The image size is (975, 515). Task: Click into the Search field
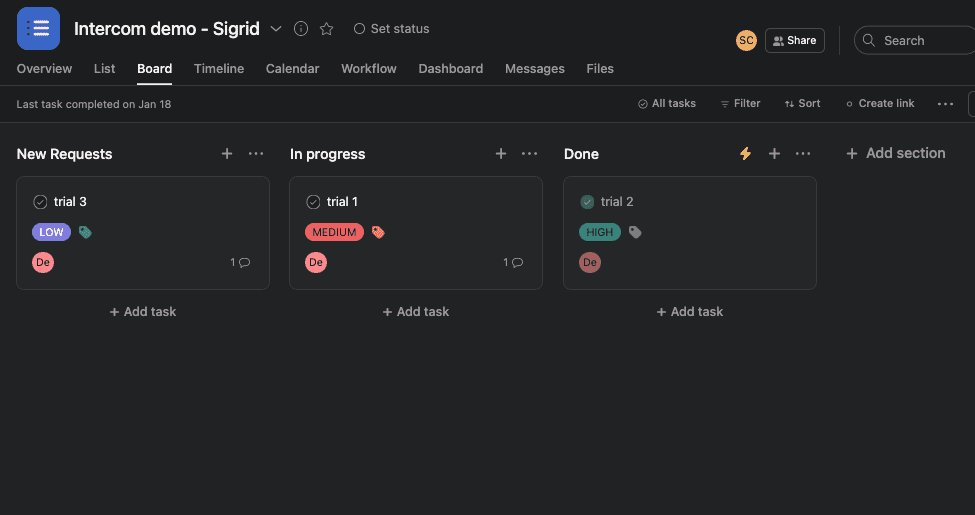pos(915,40)
